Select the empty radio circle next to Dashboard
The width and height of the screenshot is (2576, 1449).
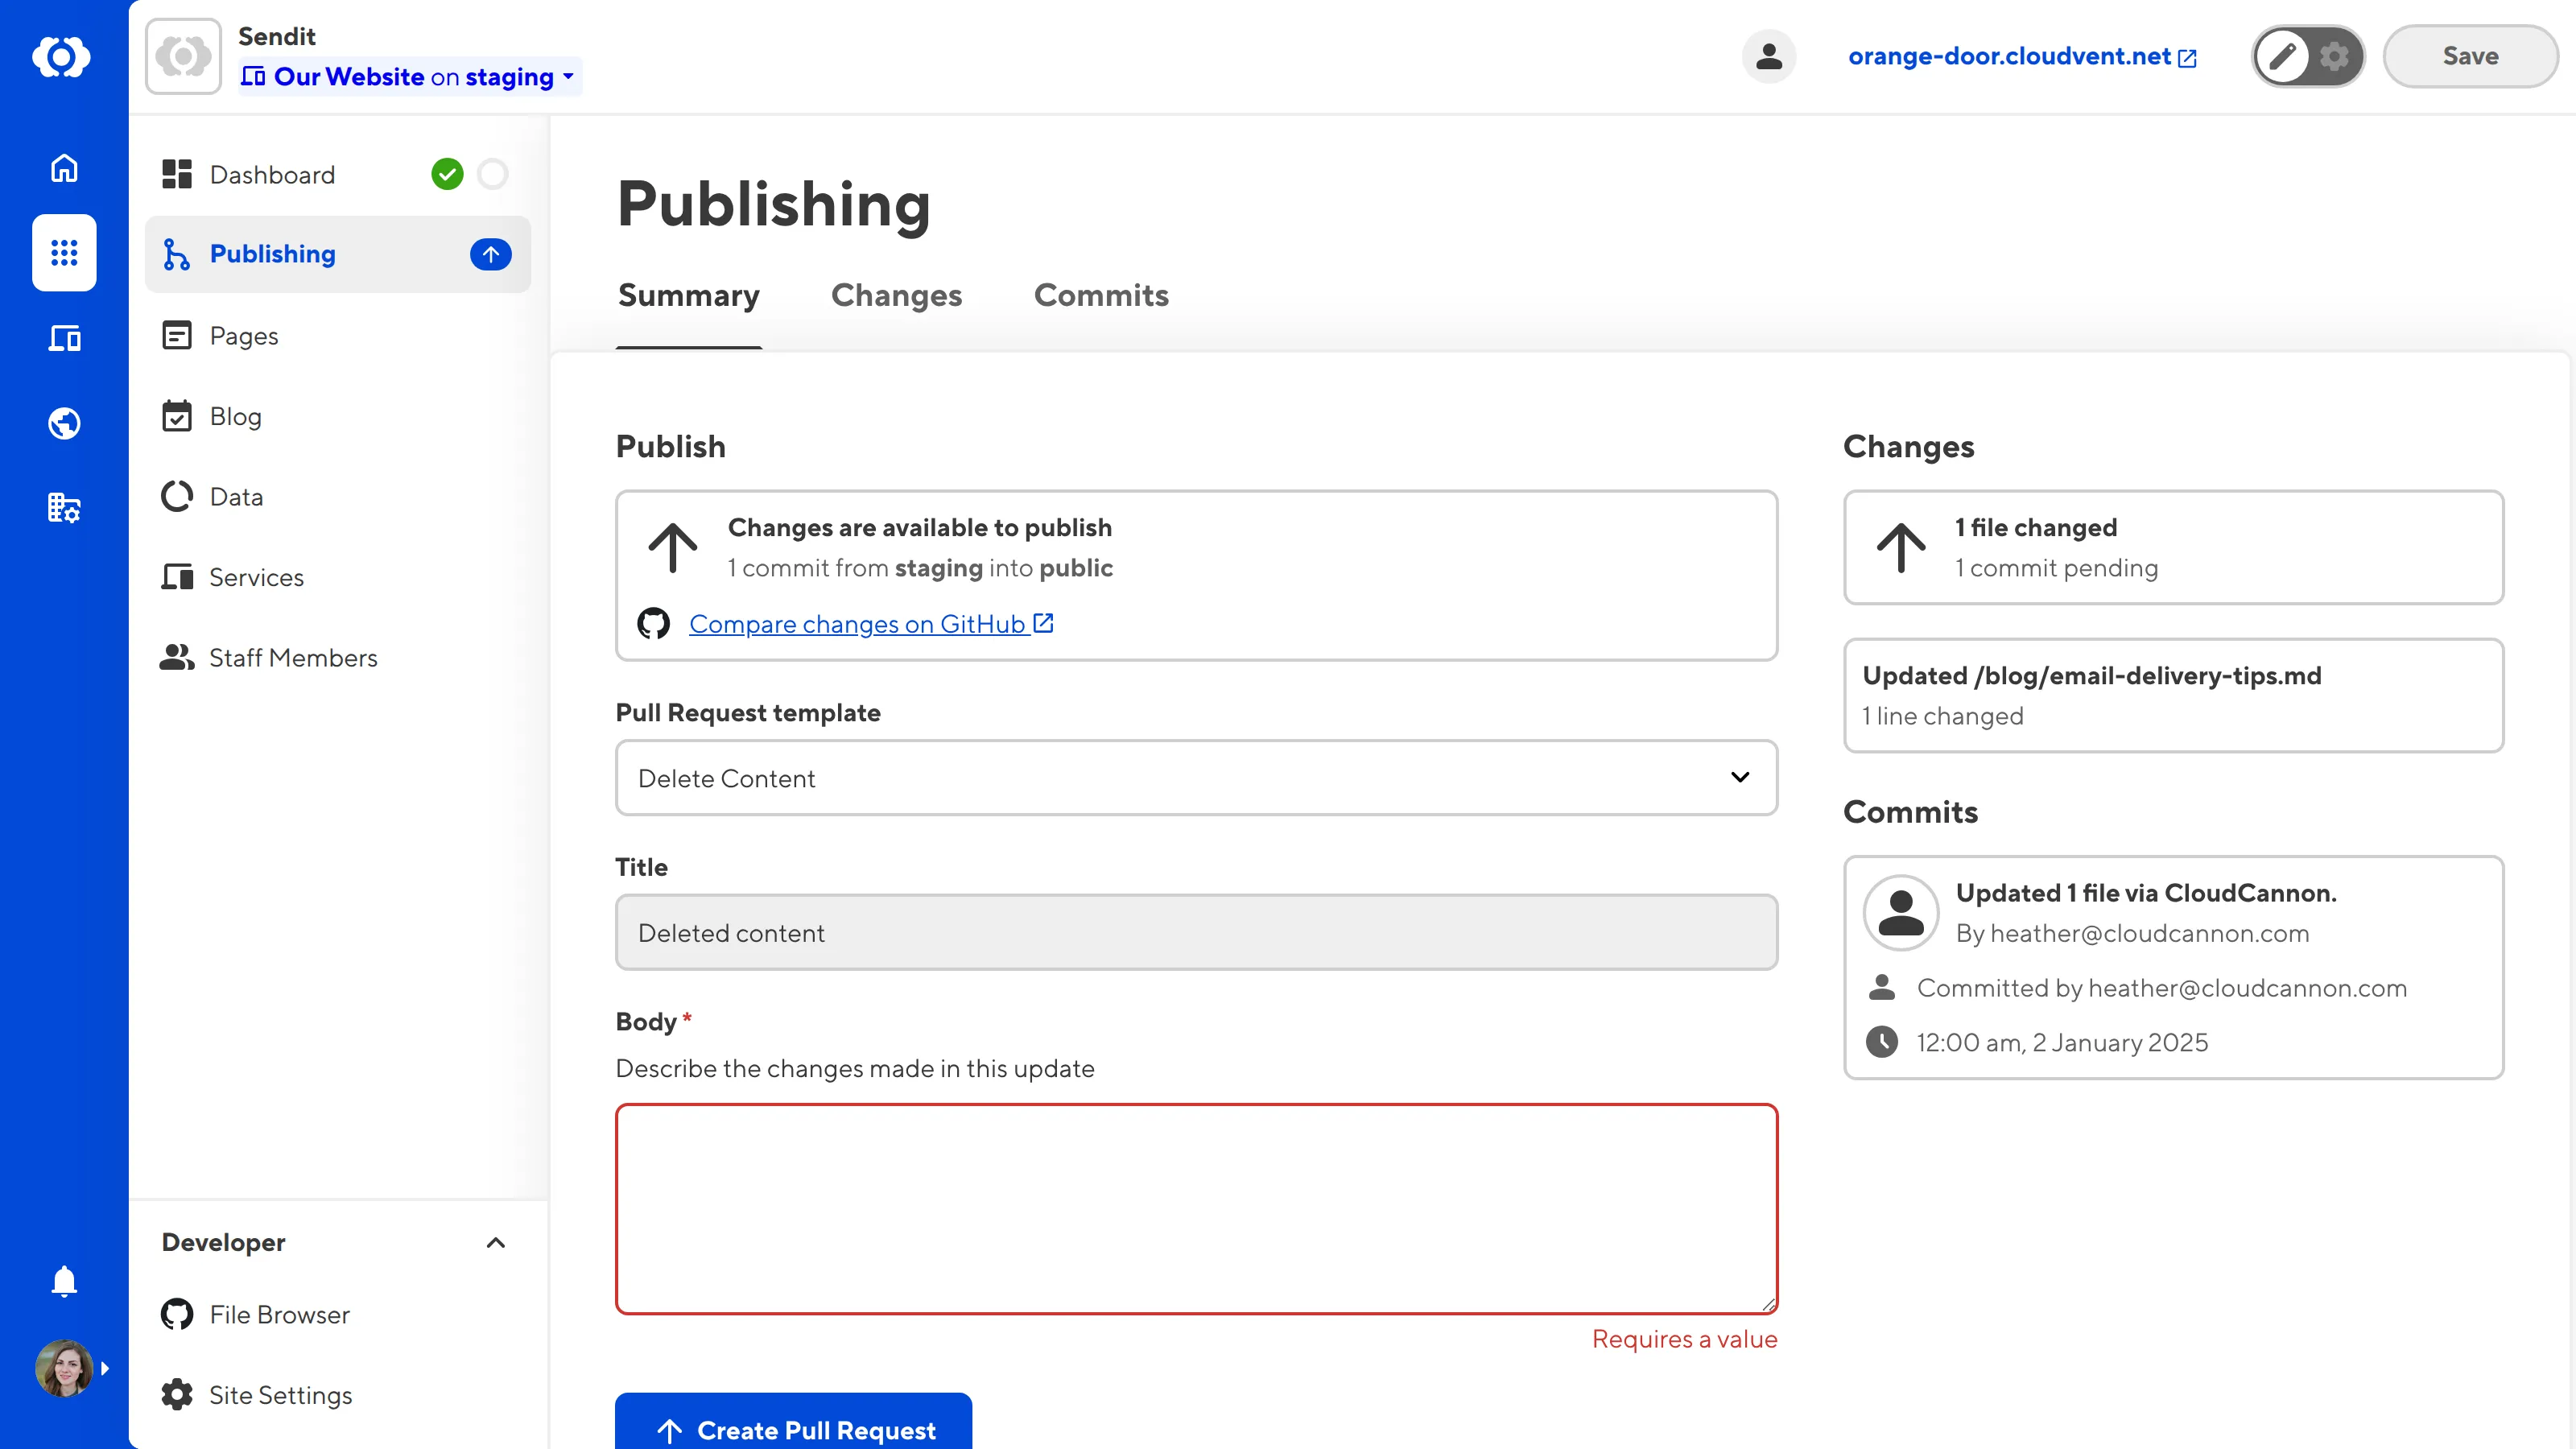point(492,174)
